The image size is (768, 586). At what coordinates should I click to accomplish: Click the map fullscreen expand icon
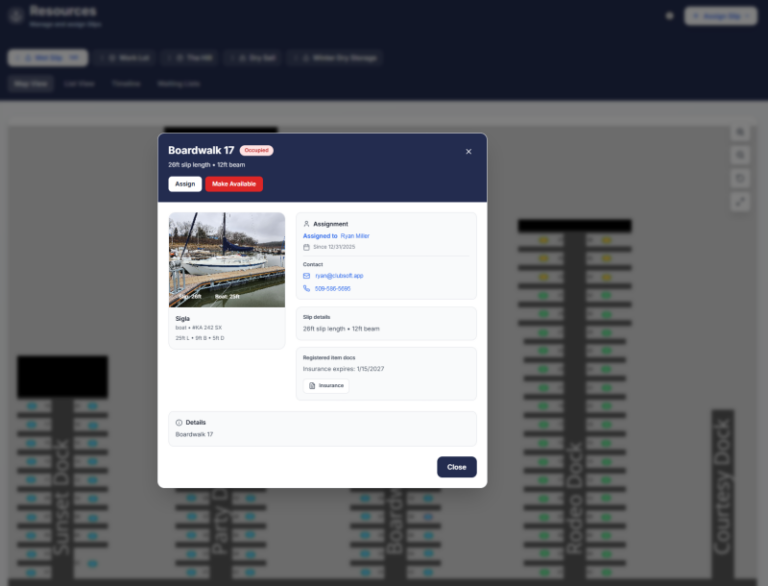pyautogui.click(x=740, y=201)
